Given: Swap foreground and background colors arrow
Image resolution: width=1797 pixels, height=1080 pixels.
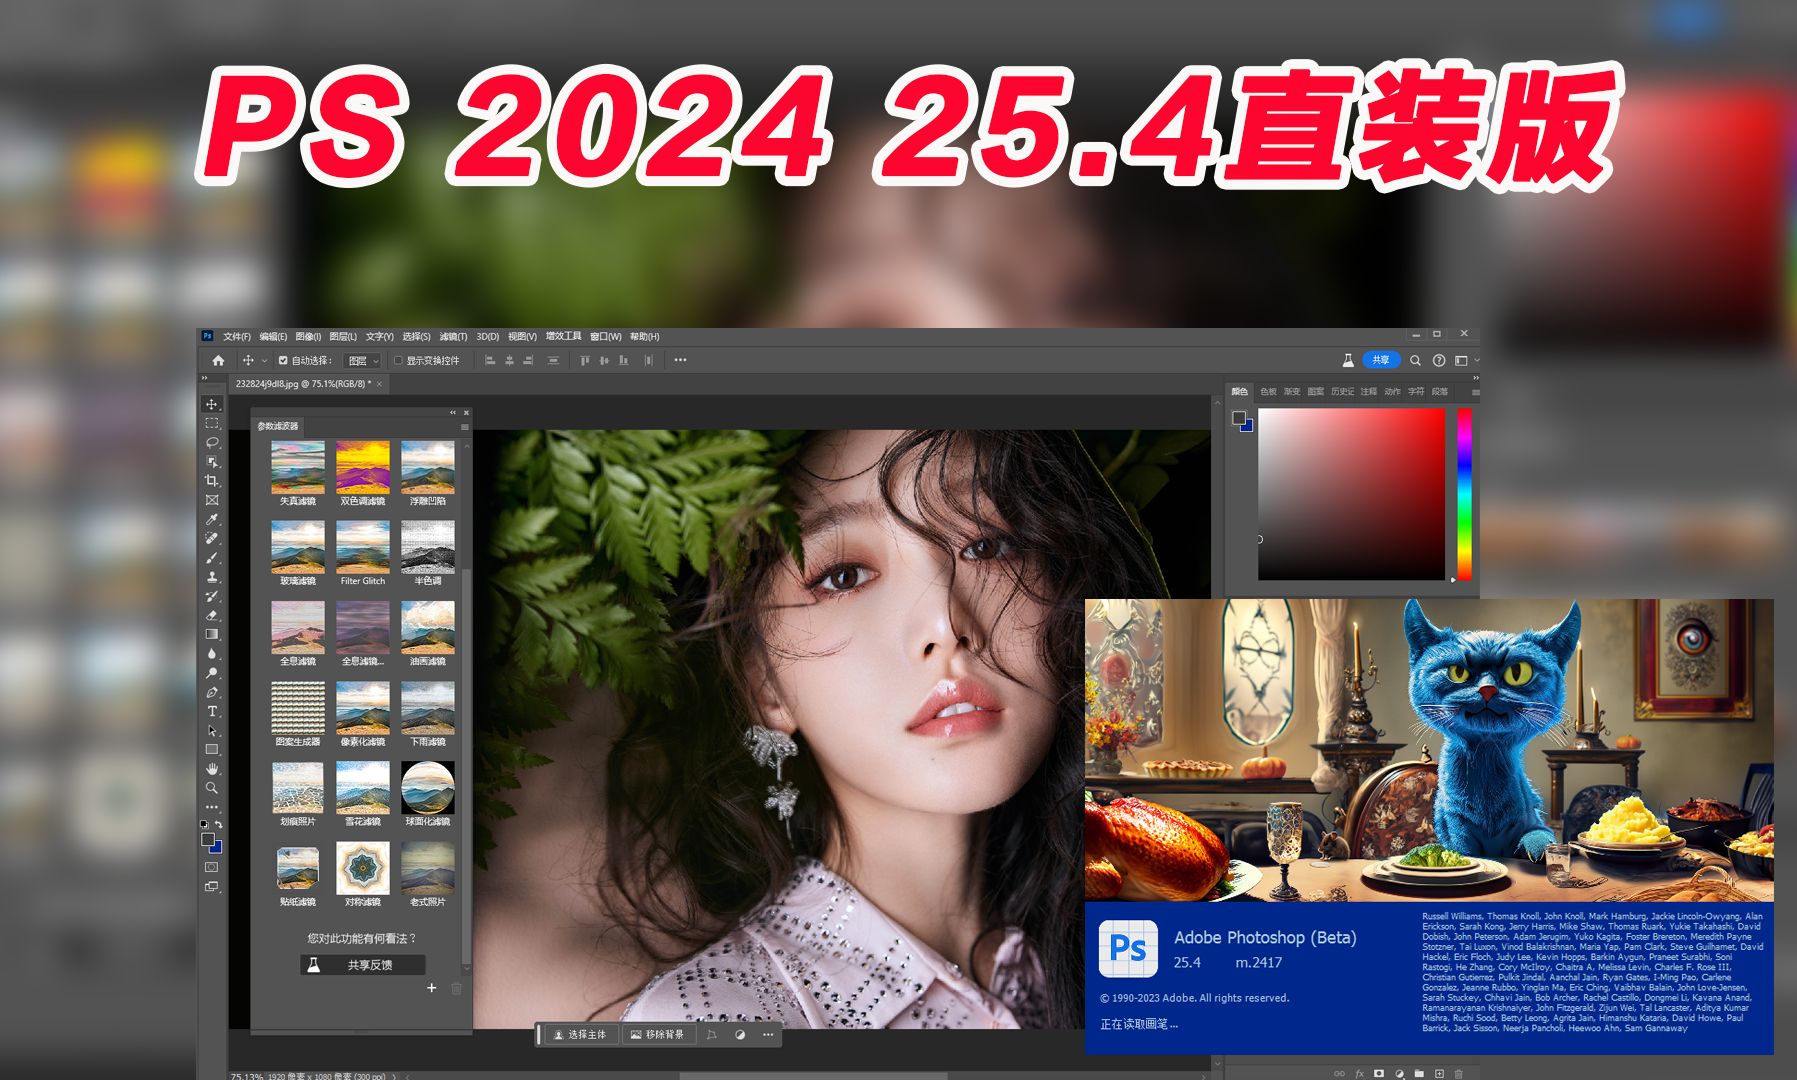Looking at the screenshot, I should (x=218, y=824).
